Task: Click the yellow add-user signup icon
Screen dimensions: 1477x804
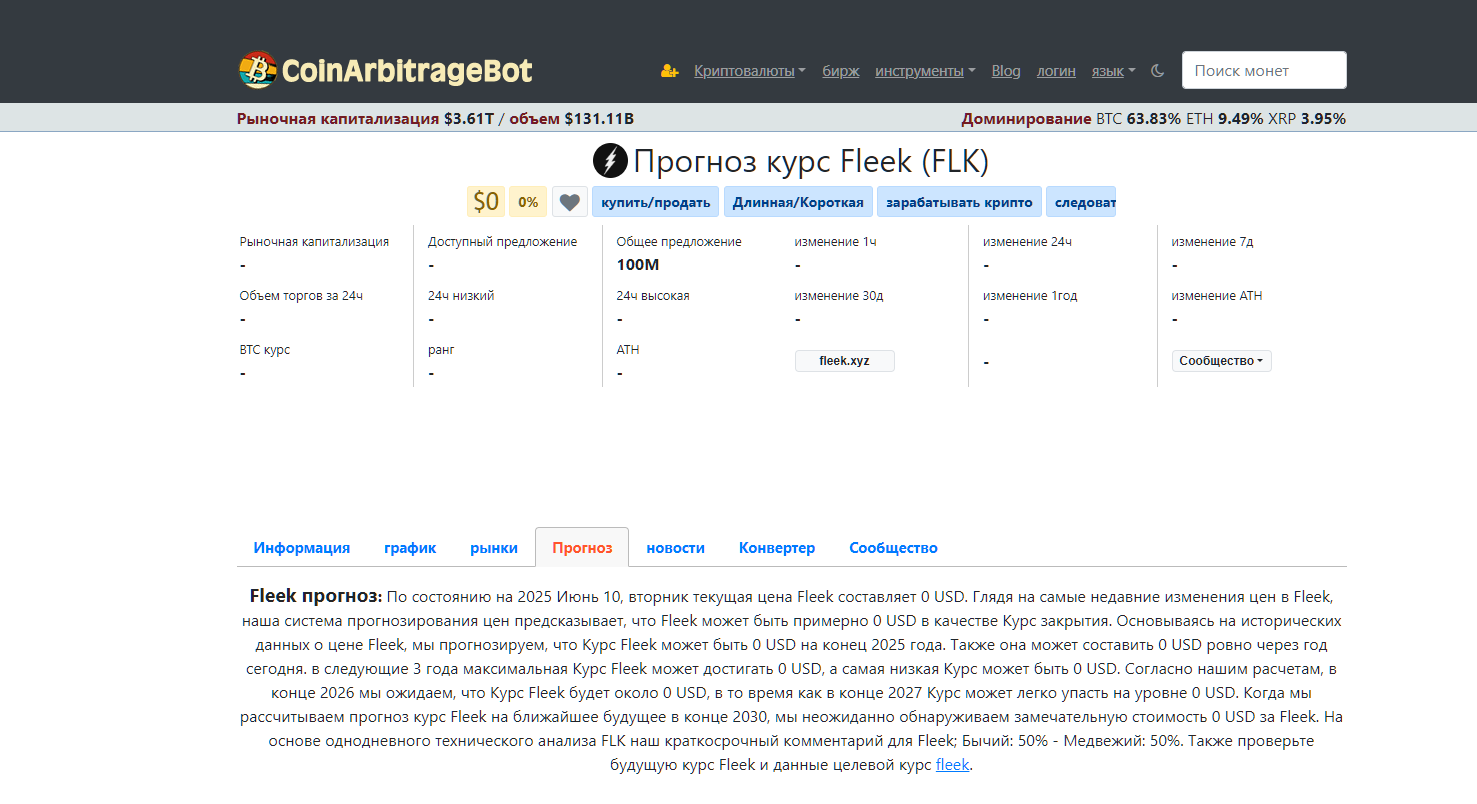Action: coord(669,71)
